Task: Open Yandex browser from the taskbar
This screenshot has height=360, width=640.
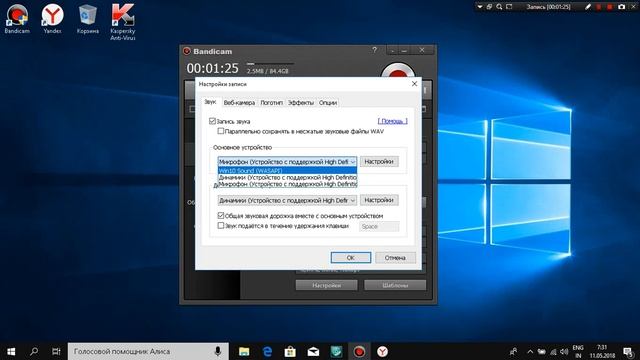Action: point(382,351)
